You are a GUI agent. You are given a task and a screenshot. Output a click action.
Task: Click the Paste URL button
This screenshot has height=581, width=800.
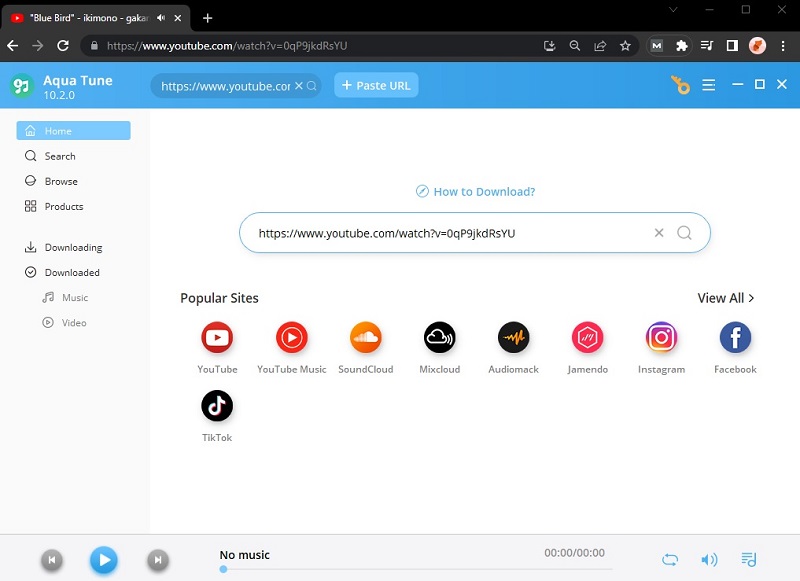(x=376, y=85)
